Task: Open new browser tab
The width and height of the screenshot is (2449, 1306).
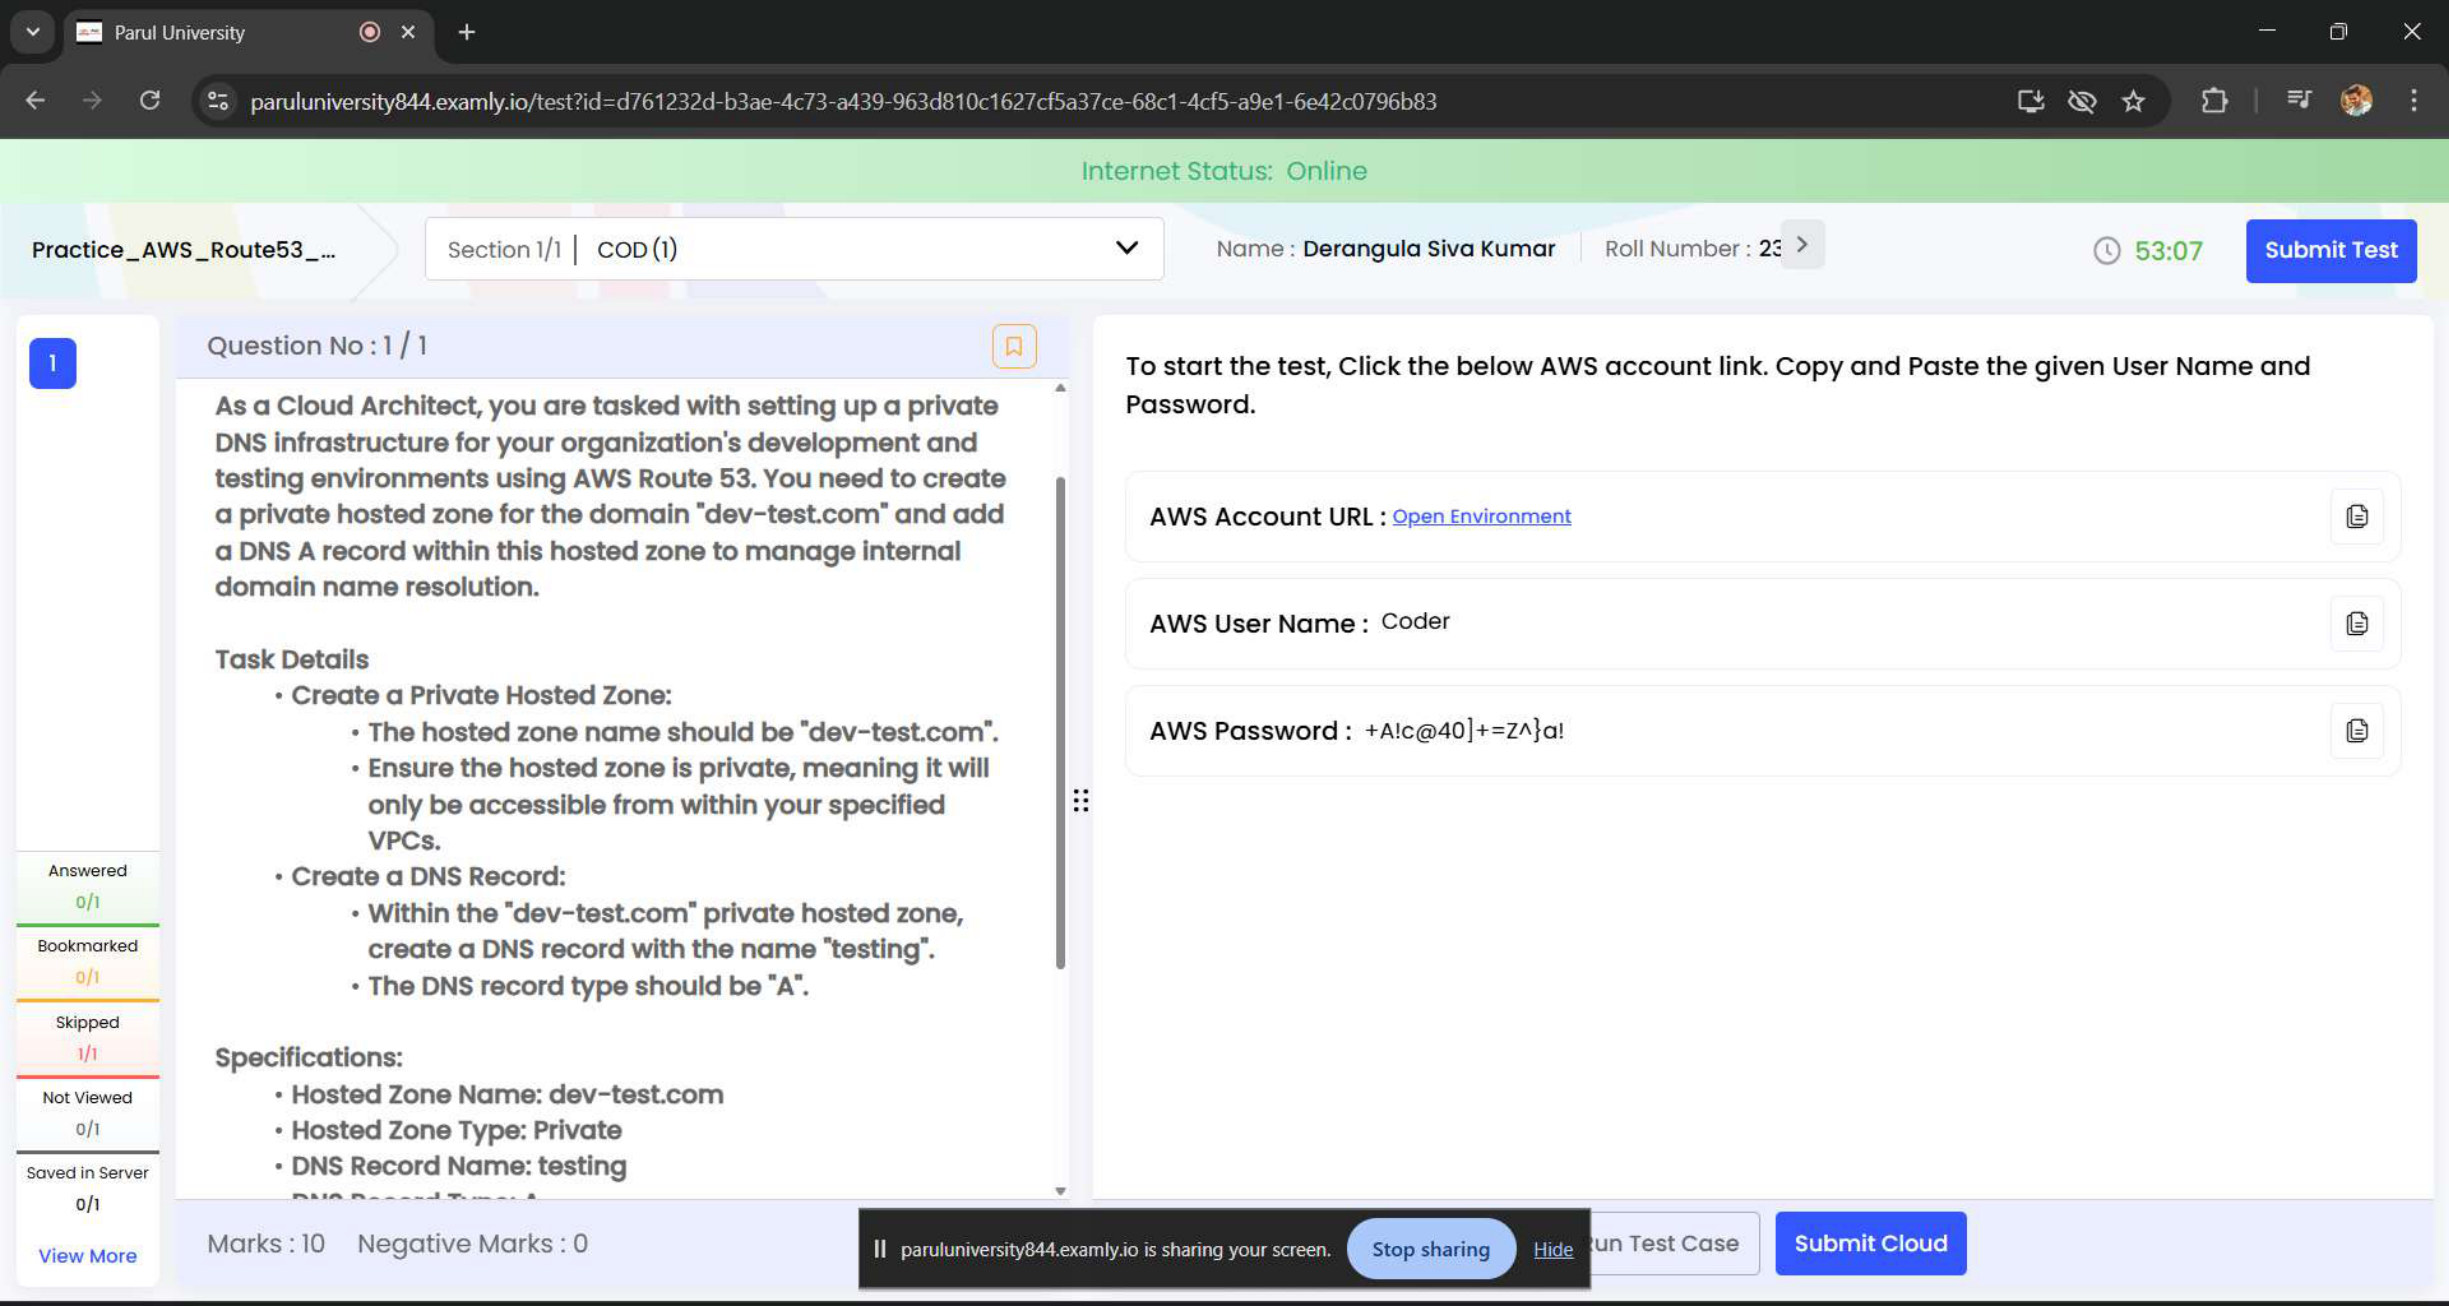Action: [466, 32]
